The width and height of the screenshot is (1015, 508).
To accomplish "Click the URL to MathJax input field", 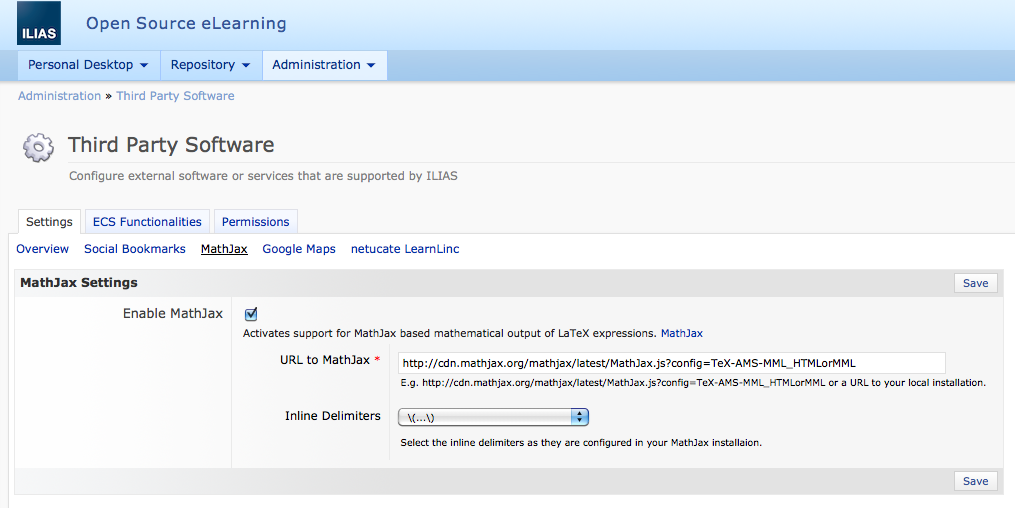I will pos(671,363).
